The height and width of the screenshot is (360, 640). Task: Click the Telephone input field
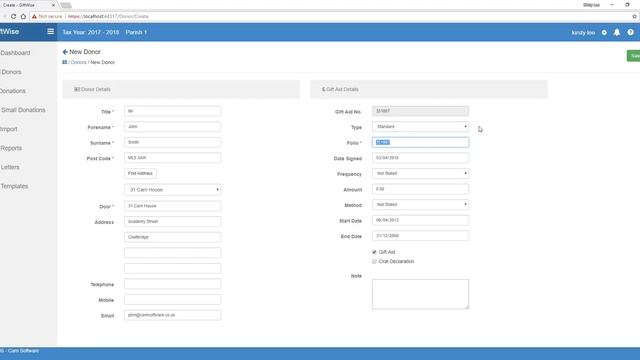click(x=173, y=284)
